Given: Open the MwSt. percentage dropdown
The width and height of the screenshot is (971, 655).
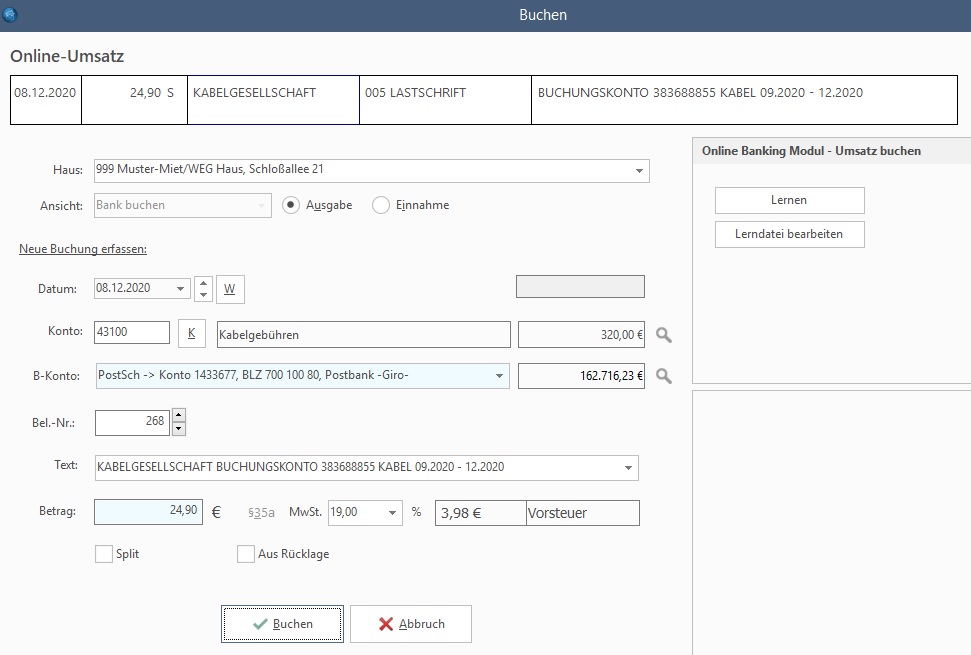Looking at the screenshot, I should pos(391,513).
